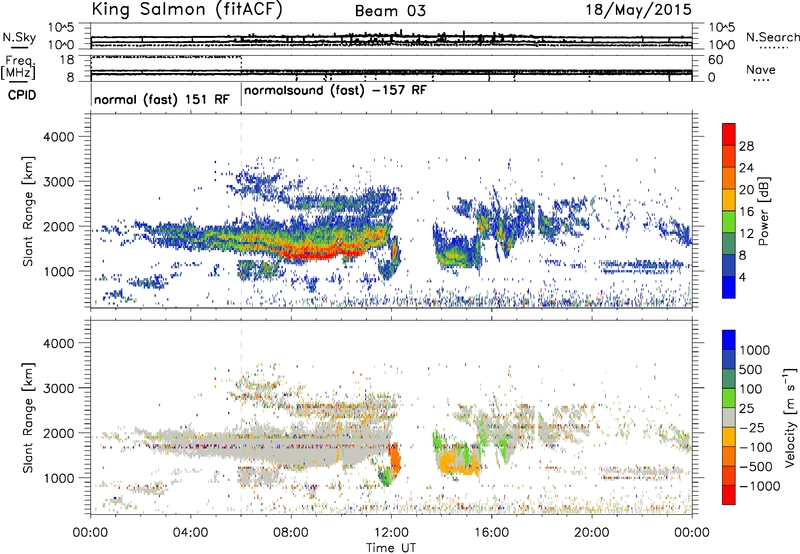This screenshot has width=800, height=554.
Task: Click the 'Slant Range [km]' label of the power panel
Action: [x=28, y=211]
